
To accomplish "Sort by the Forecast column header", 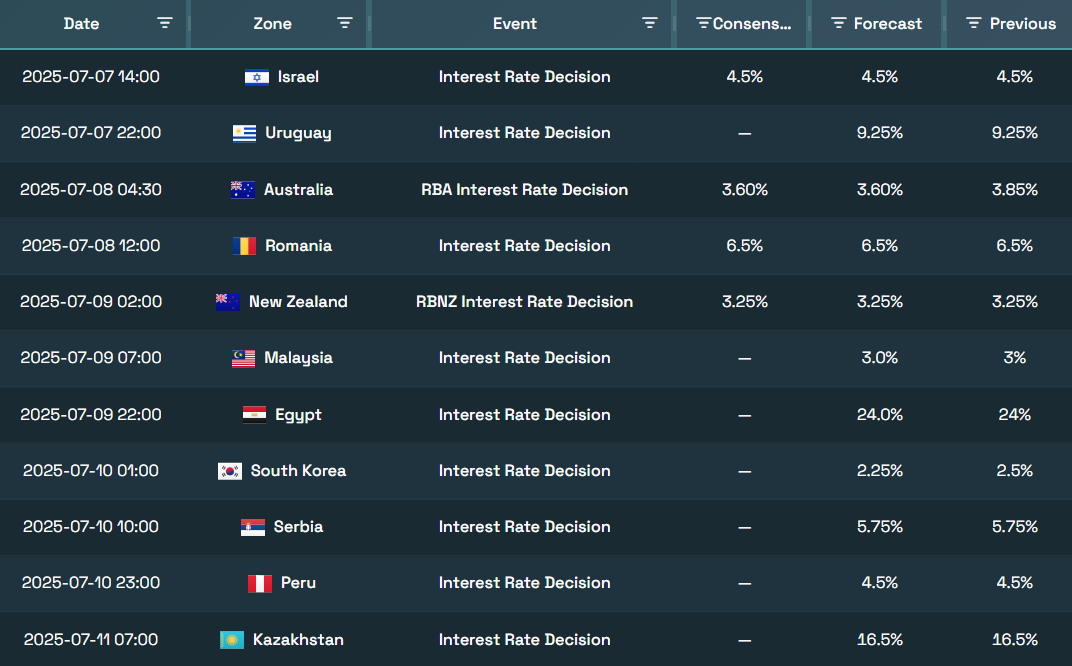I will [887, 23].
